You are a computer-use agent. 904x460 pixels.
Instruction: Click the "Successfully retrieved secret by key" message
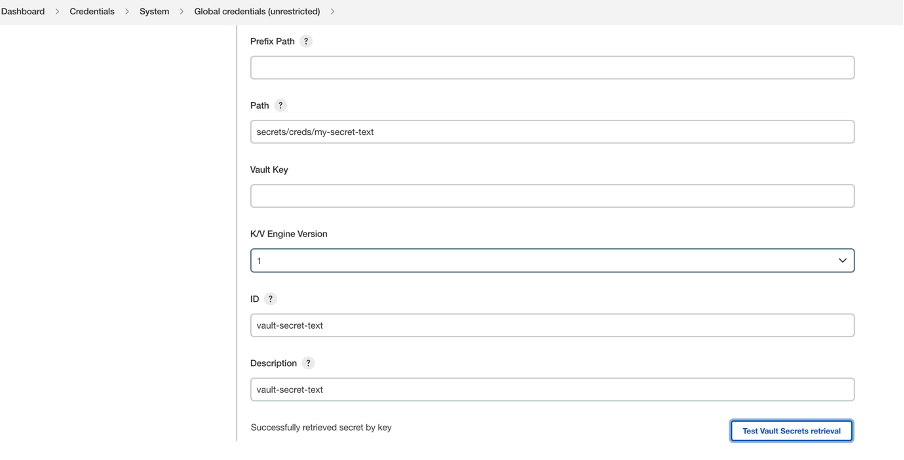coord(321,428)
